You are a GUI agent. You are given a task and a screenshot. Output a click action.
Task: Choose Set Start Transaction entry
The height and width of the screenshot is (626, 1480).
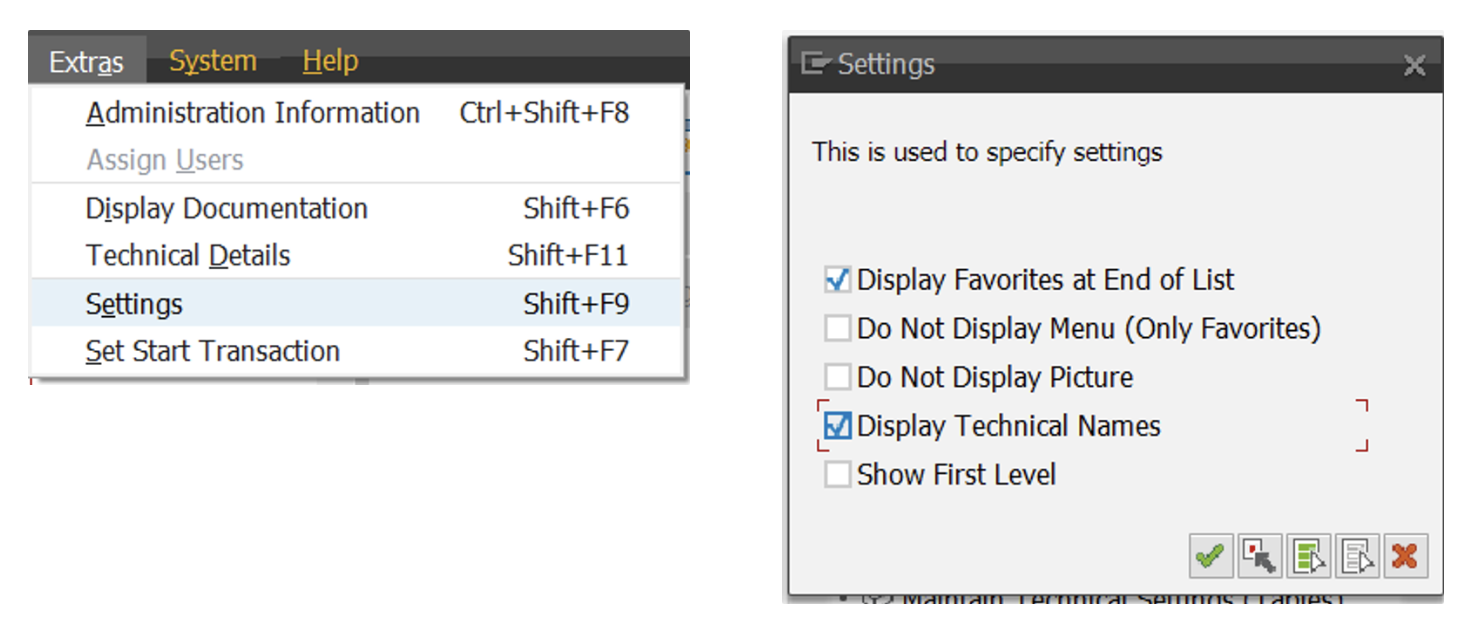(357, 351)
